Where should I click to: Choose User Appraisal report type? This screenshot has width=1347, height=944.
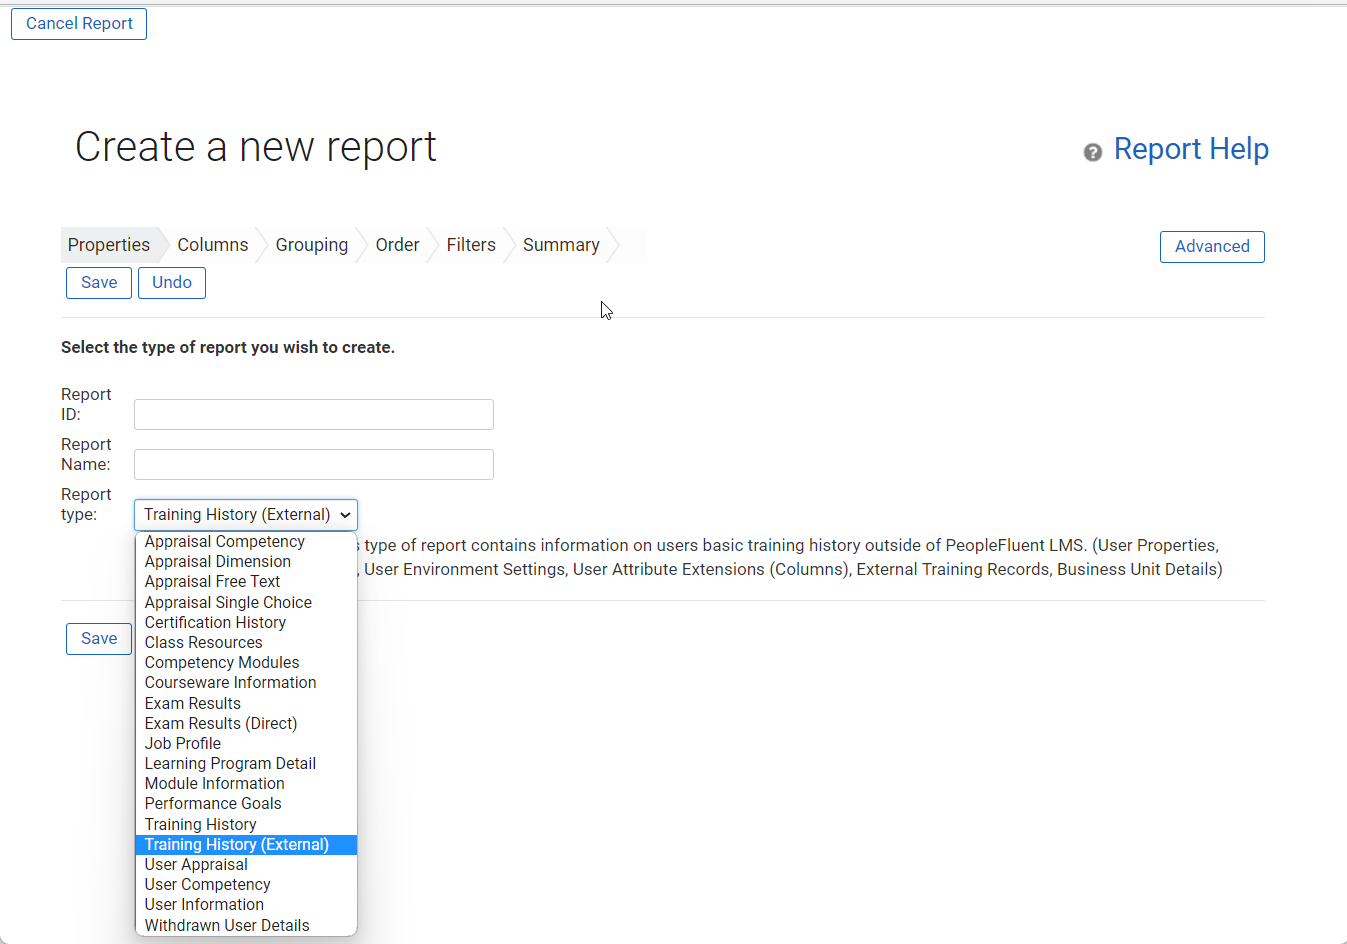(x=246, y=865)
